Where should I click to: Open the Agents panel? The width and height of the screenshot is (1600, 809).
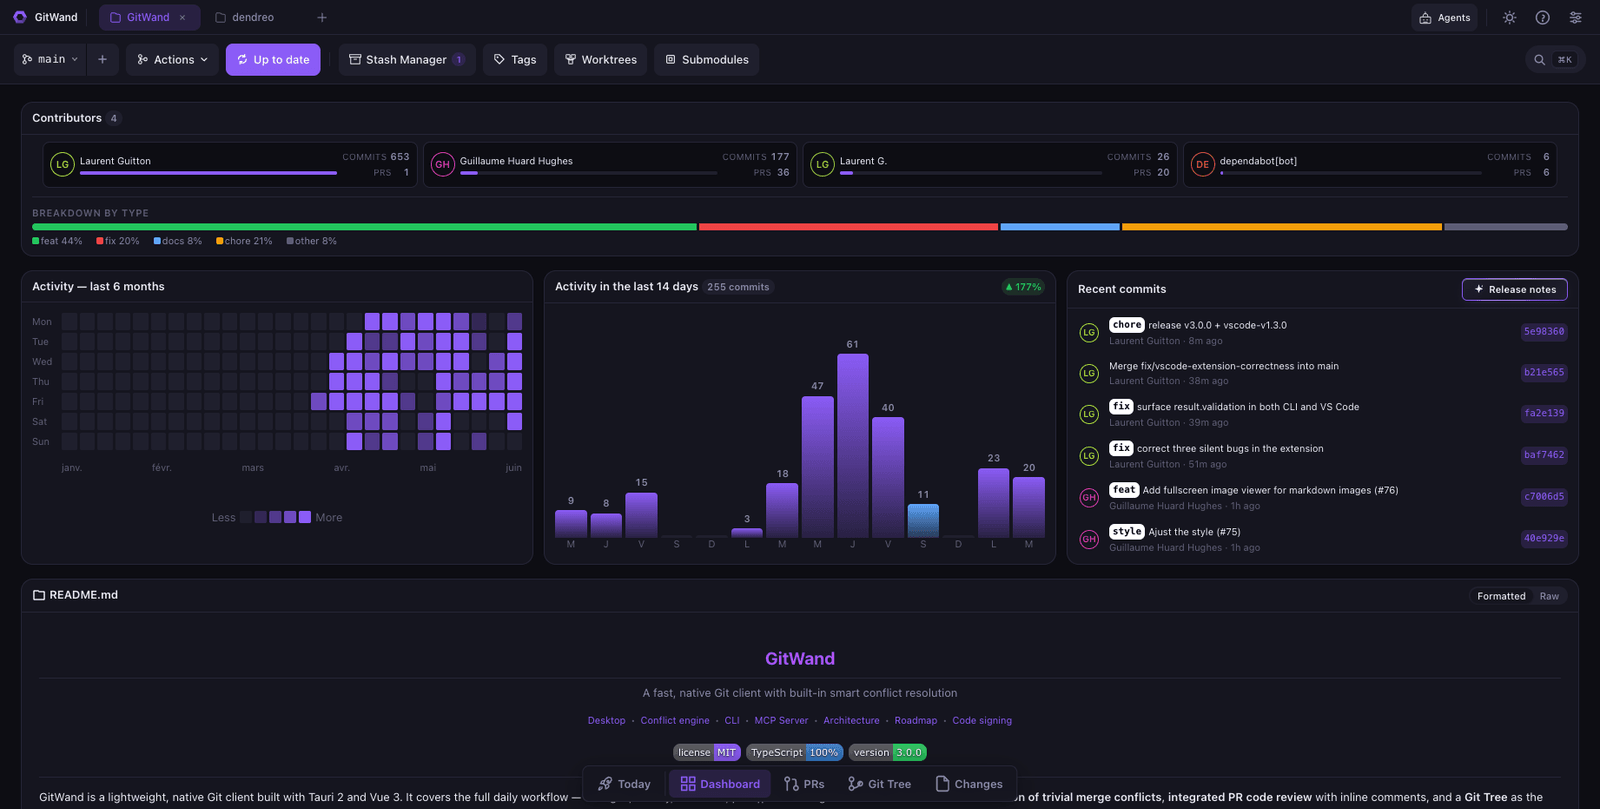[1444, 17]
